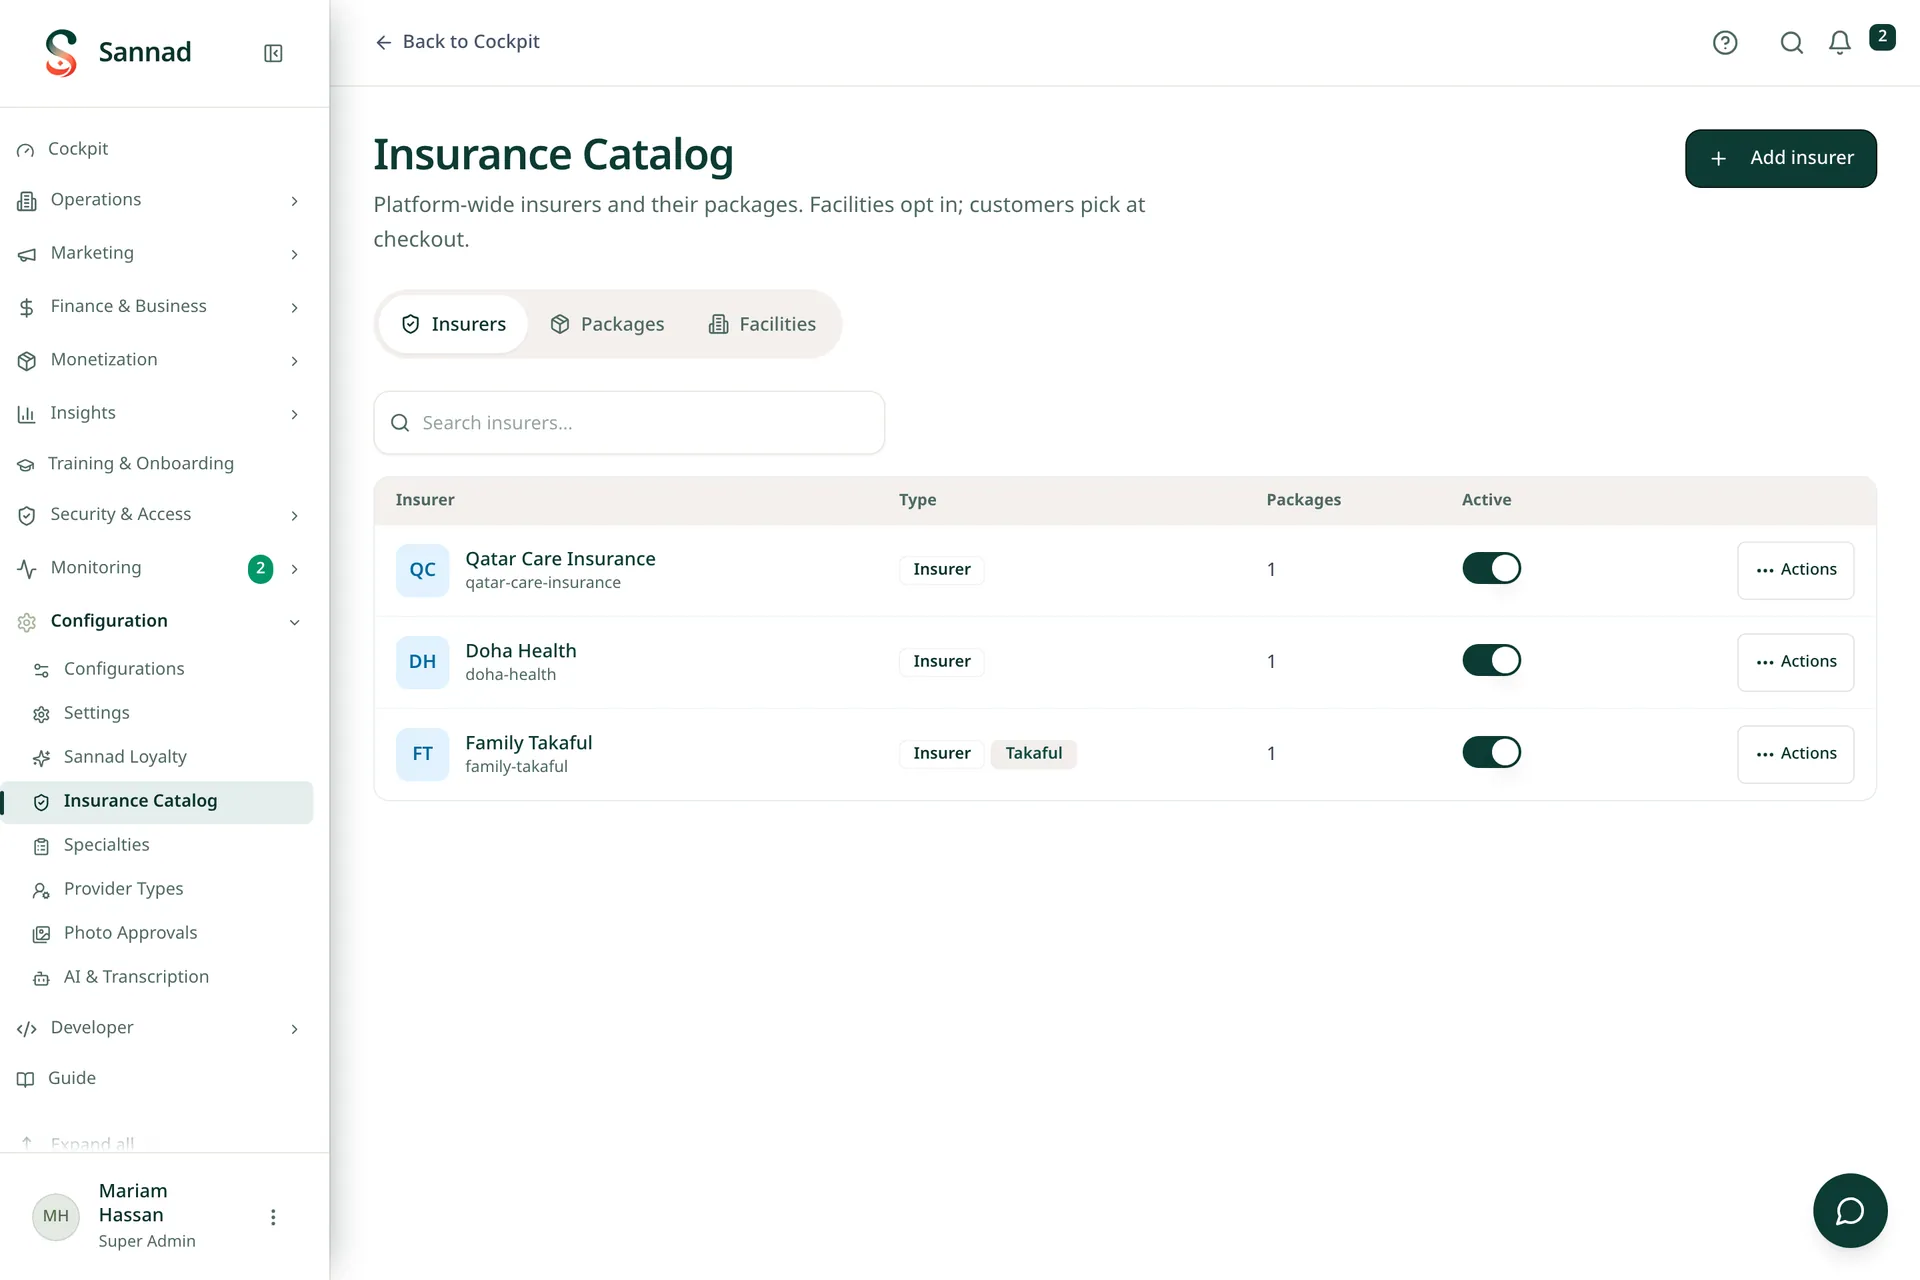This screenshot has width=1920, height=1280.
Task: Click the MH user avatar
Action: click(56, 1216)
